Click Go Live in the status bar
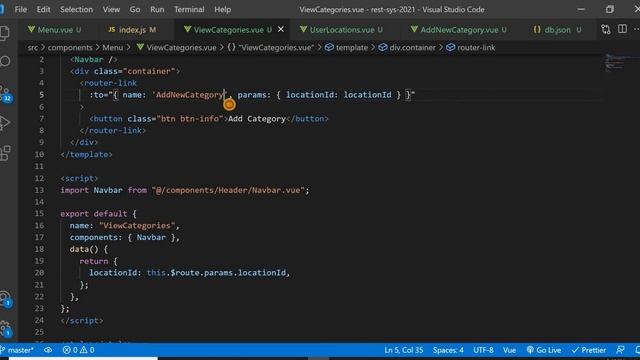This screenshot has height=360, width=640. [544, 350]
